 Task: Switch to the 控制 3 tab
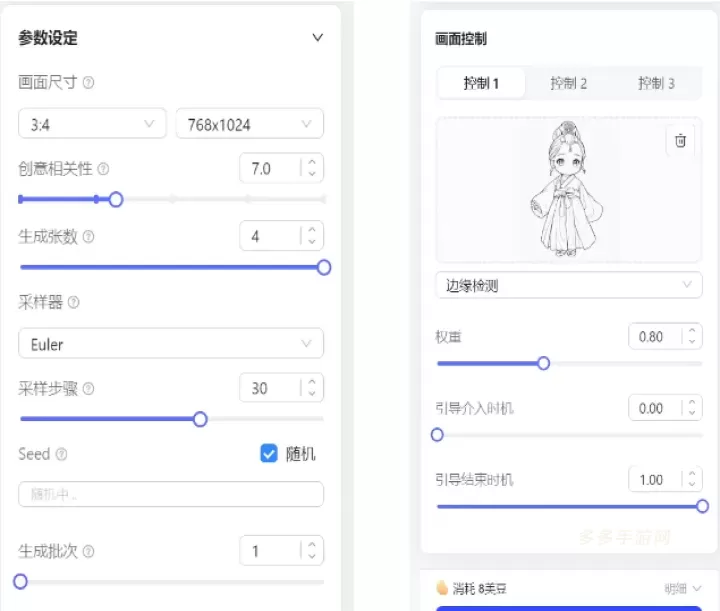tap(656, 83)
